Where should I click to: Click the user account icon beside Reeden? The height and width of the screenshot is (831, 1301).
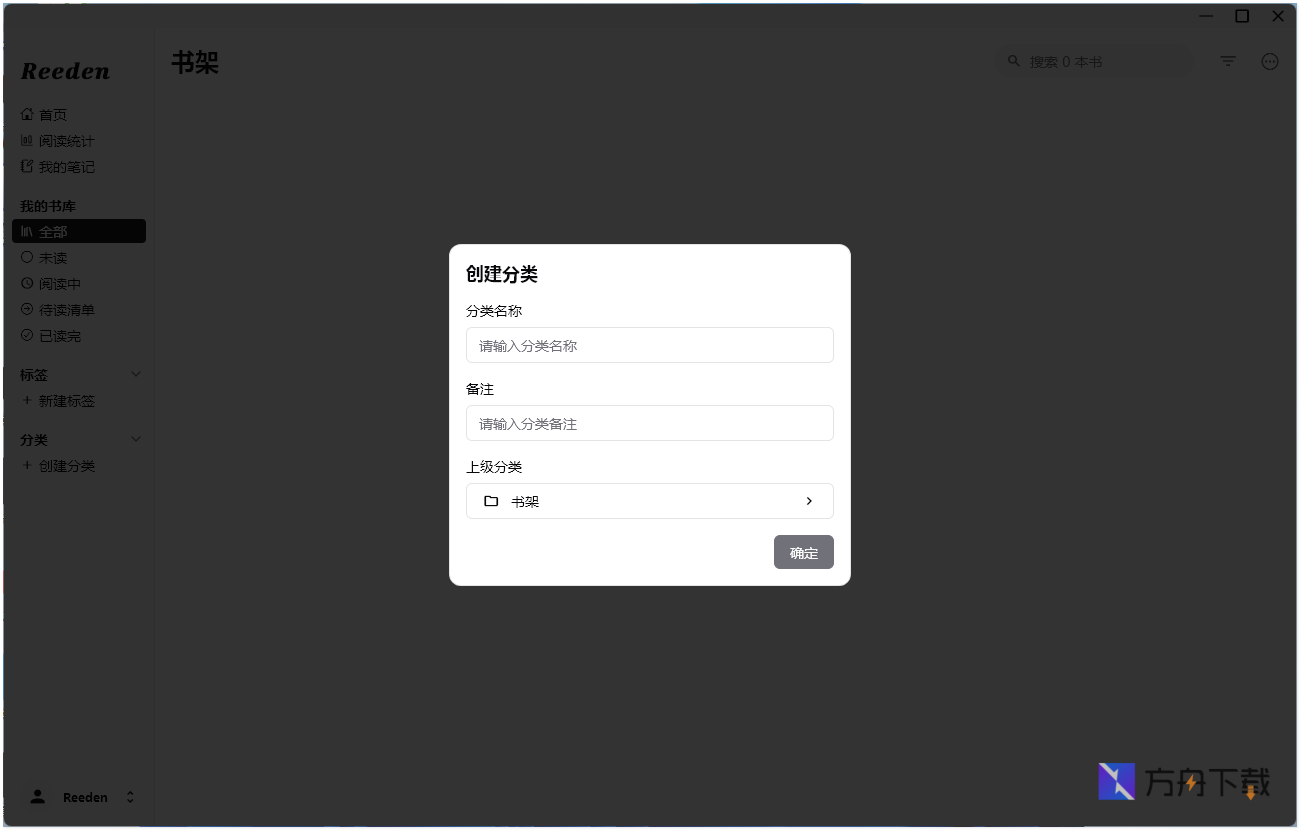coord(37,796)
